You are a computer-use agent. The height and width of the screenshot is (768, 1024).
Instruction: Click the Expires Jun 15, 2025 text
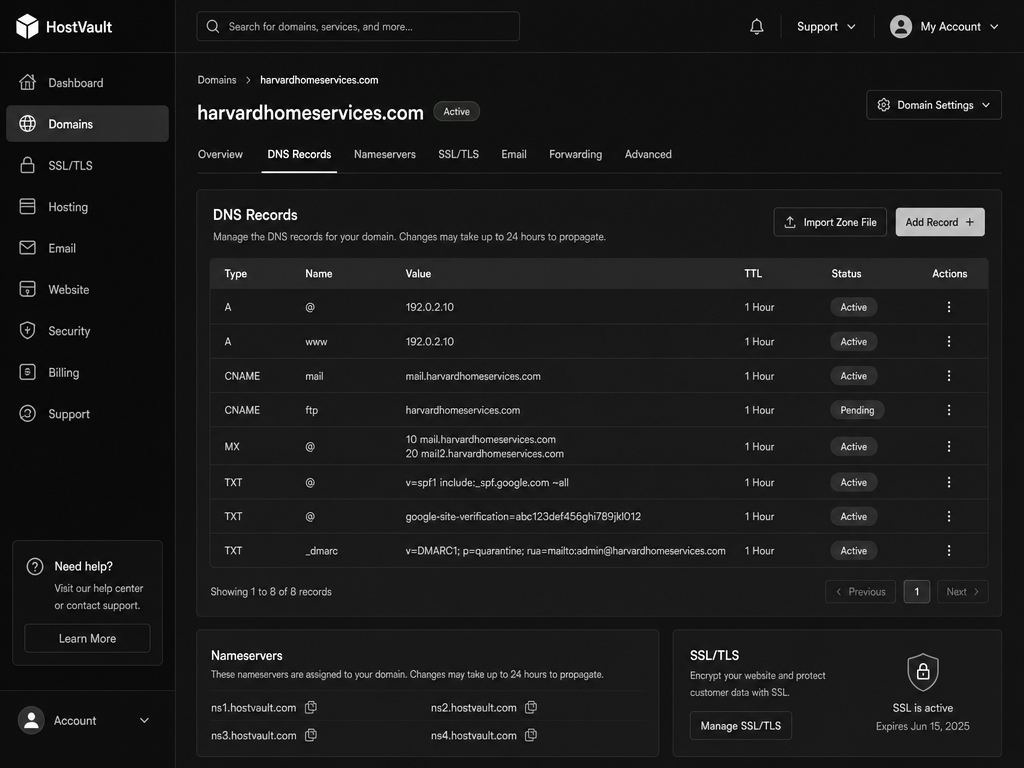(x=923, y=726)
